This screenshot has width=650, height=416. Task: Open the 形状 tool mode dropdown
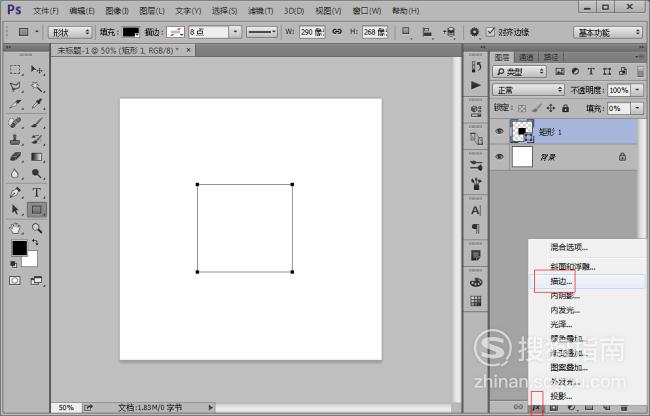pos(69,32)
